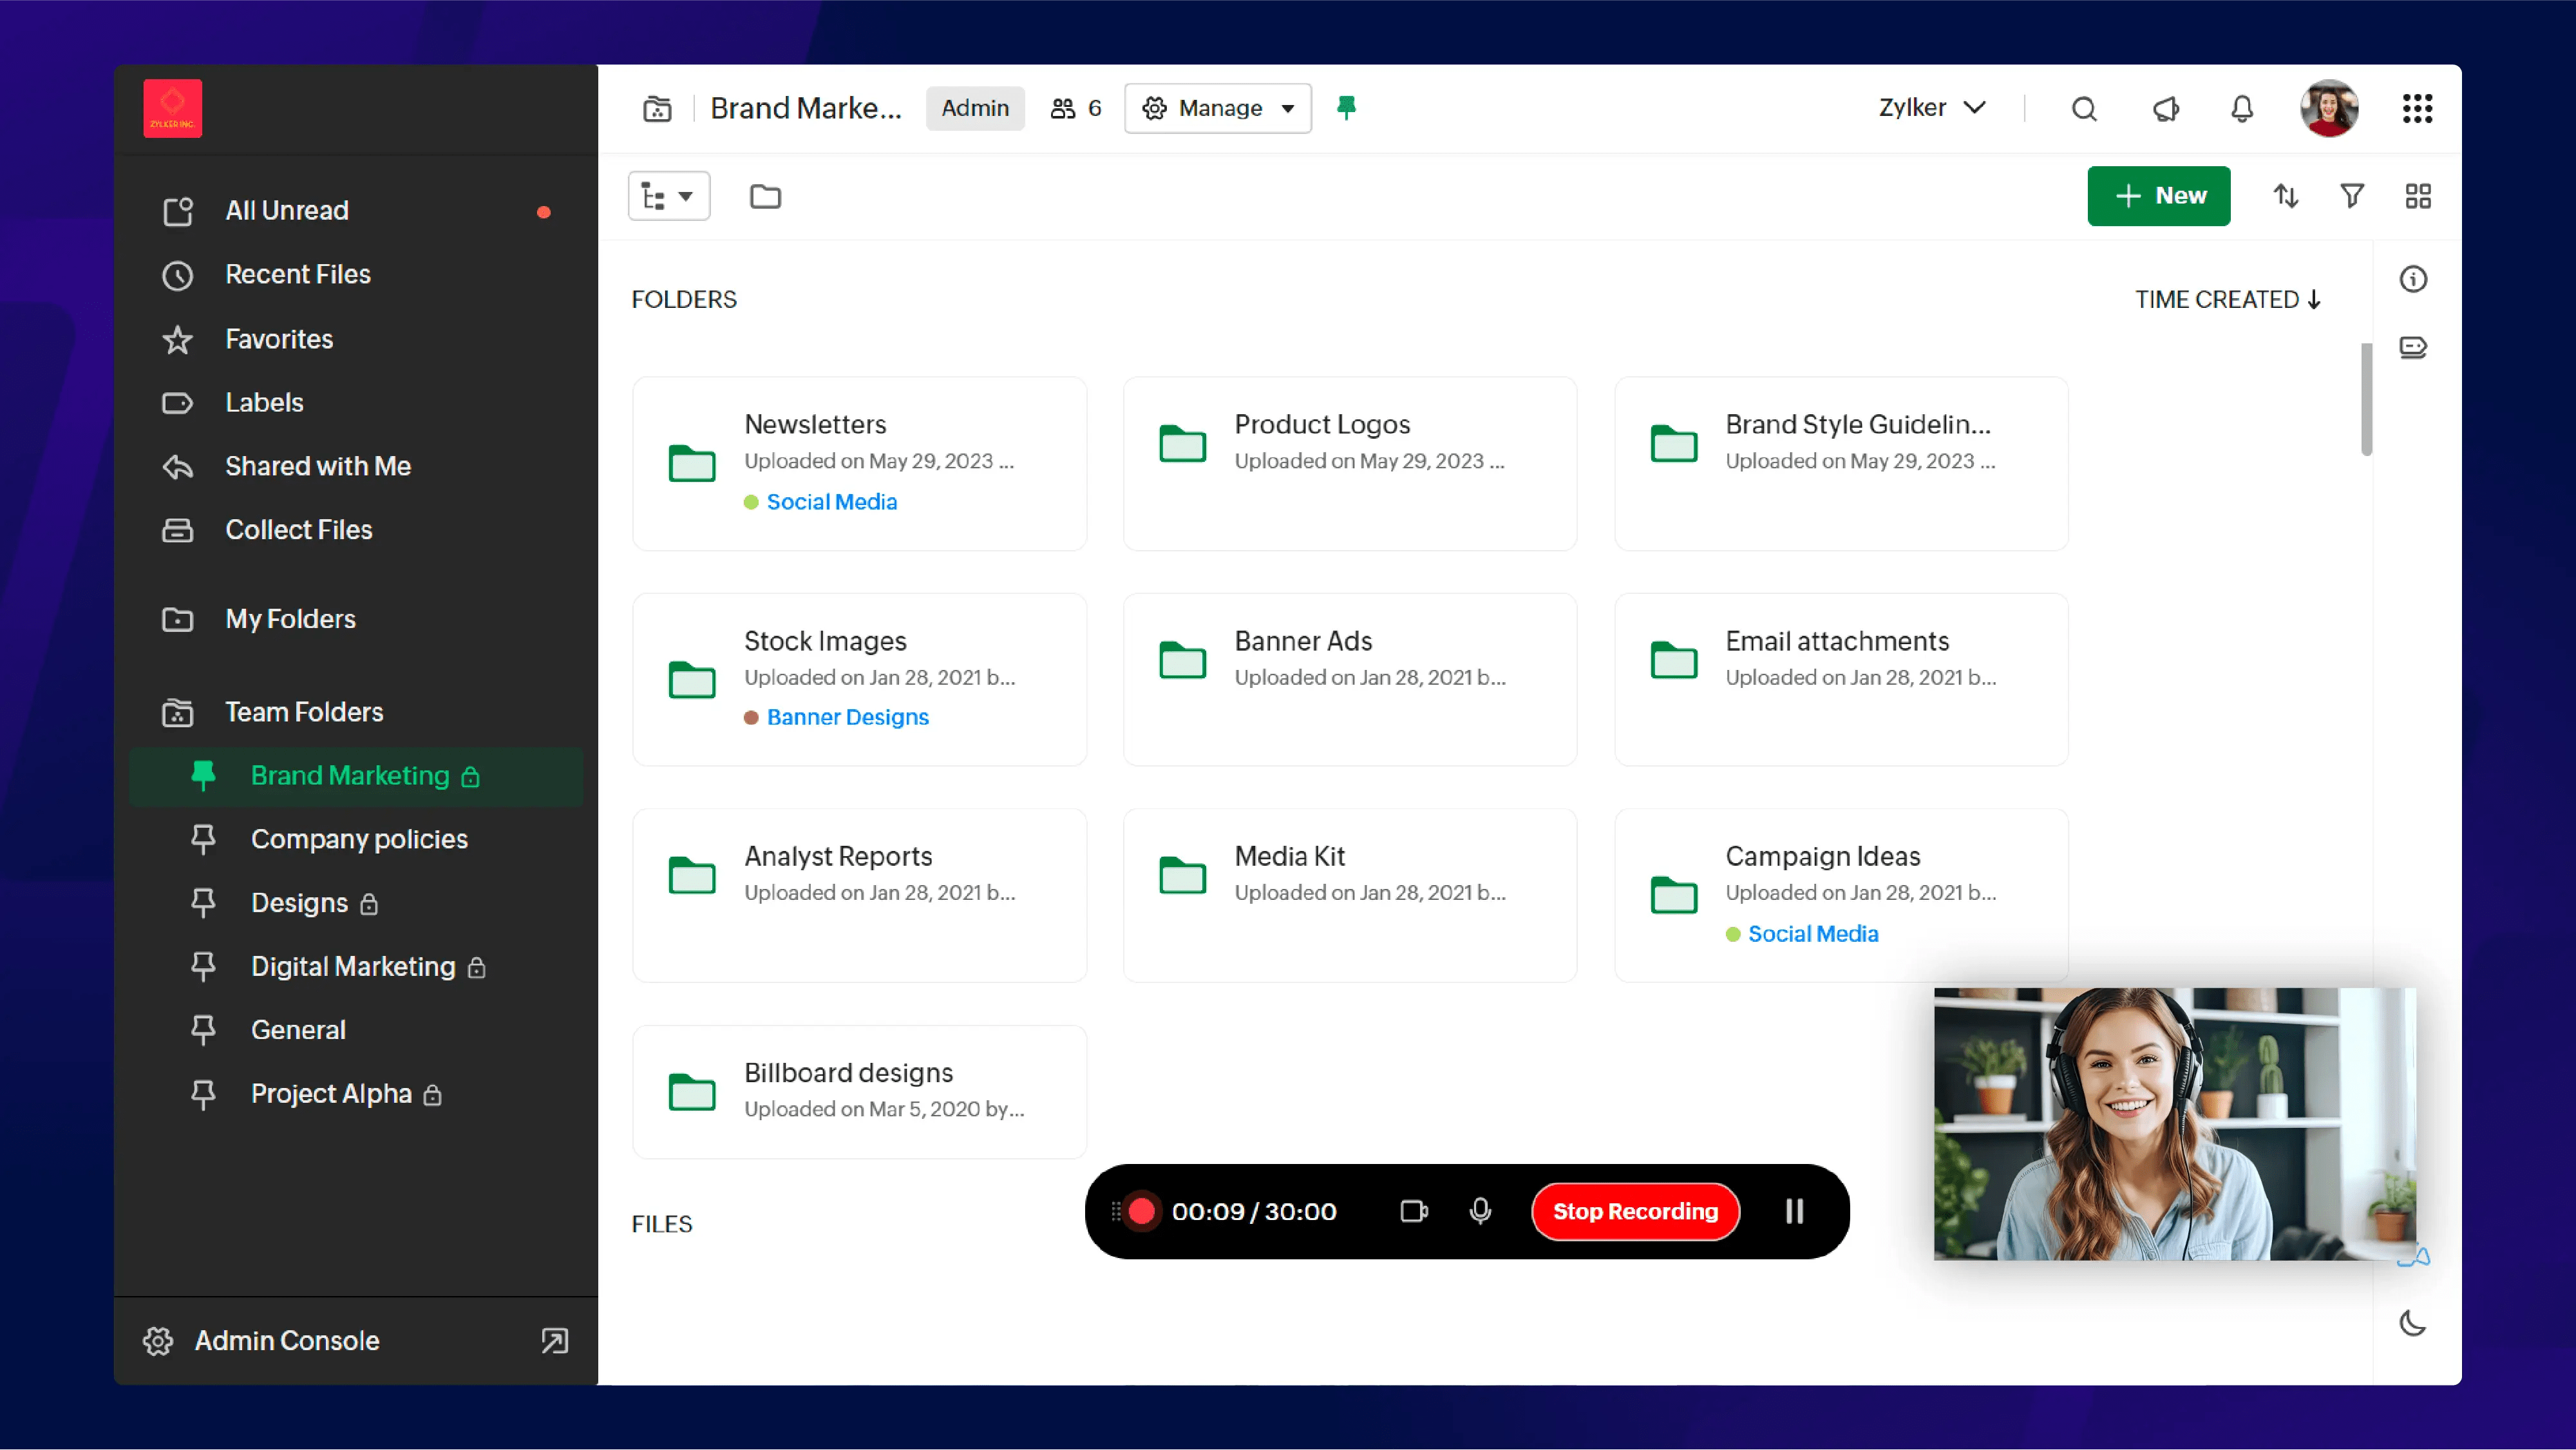The image size is (2576, 1450).
Task: Toggle night mode moon icon
Action: click(x=2413, y=1324)
